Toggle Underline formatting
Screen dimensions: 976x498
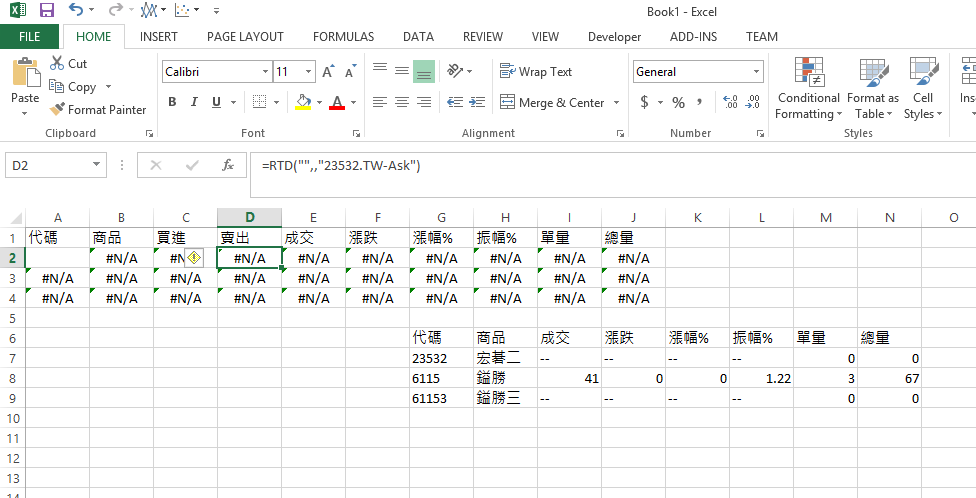[216, 102]
